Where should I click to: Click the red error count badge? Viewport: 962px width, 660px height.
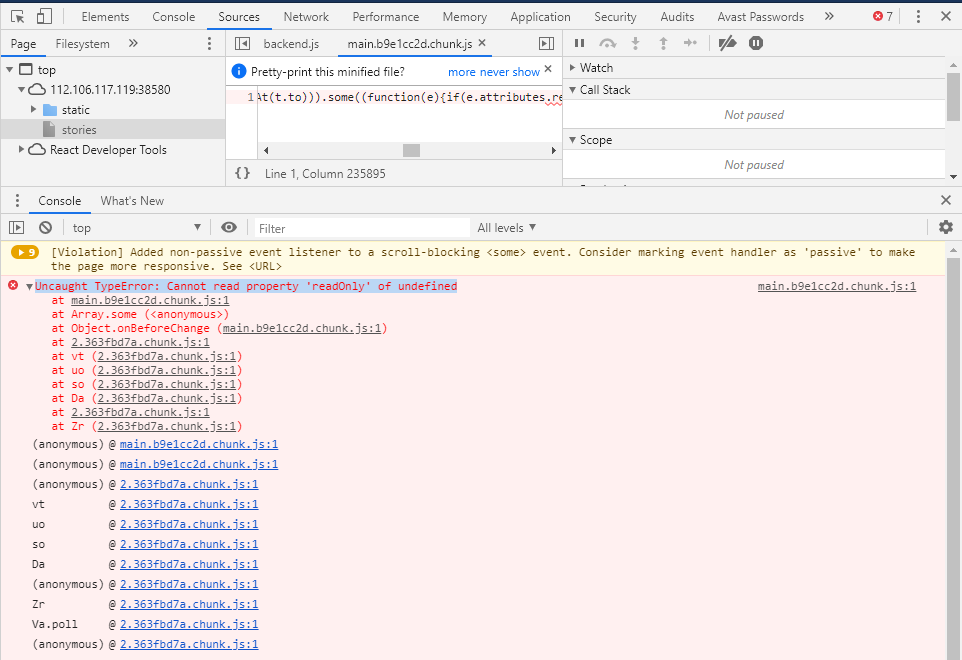[x=883, y=17]
